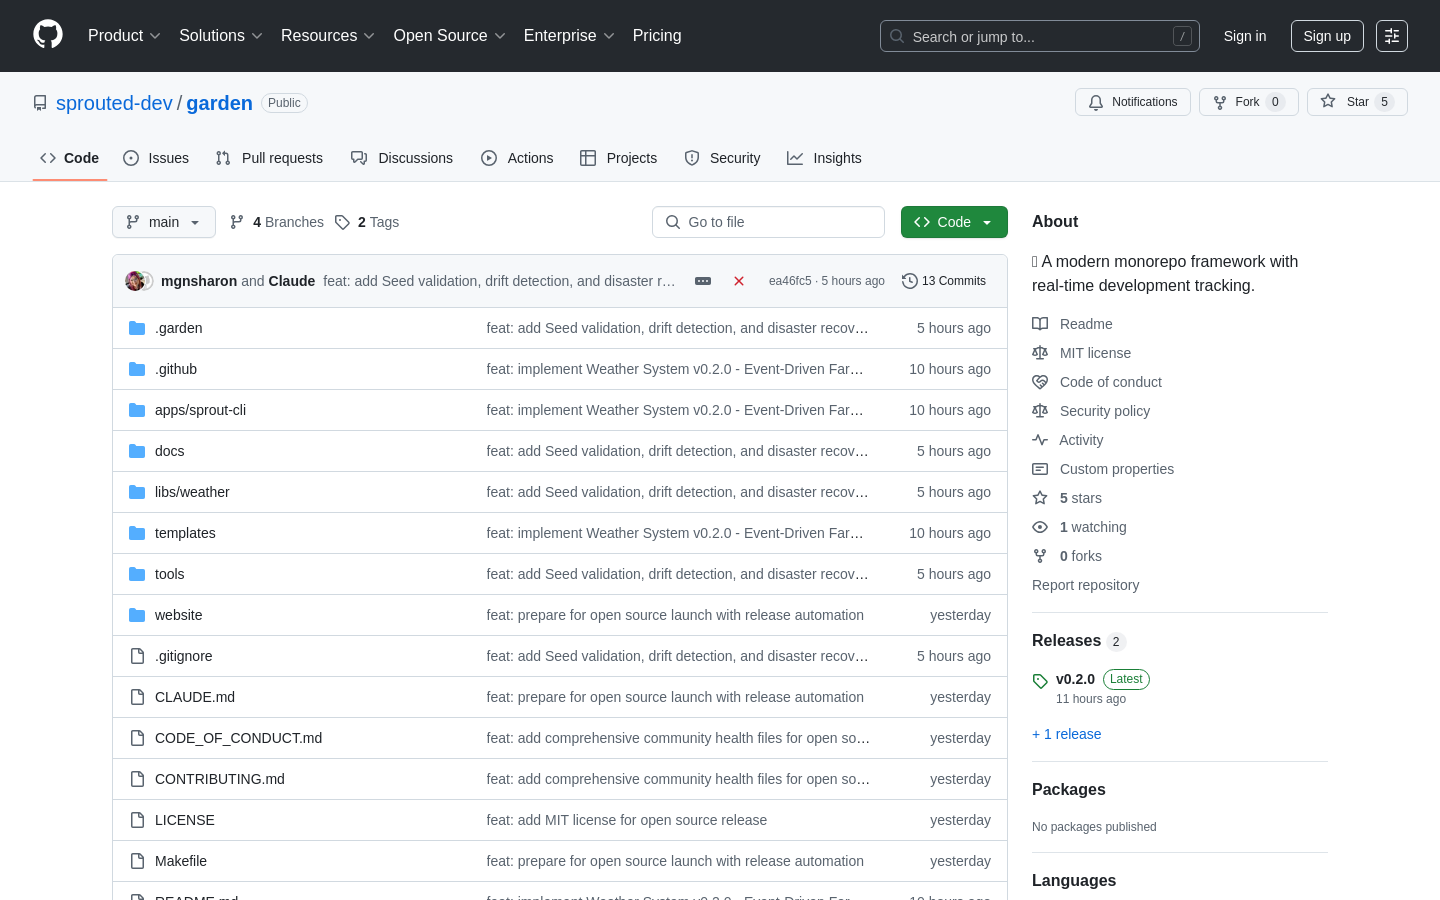Click the red failed status X icon
The width and height of the screenshot is (1440, 900).
(739, 281)
